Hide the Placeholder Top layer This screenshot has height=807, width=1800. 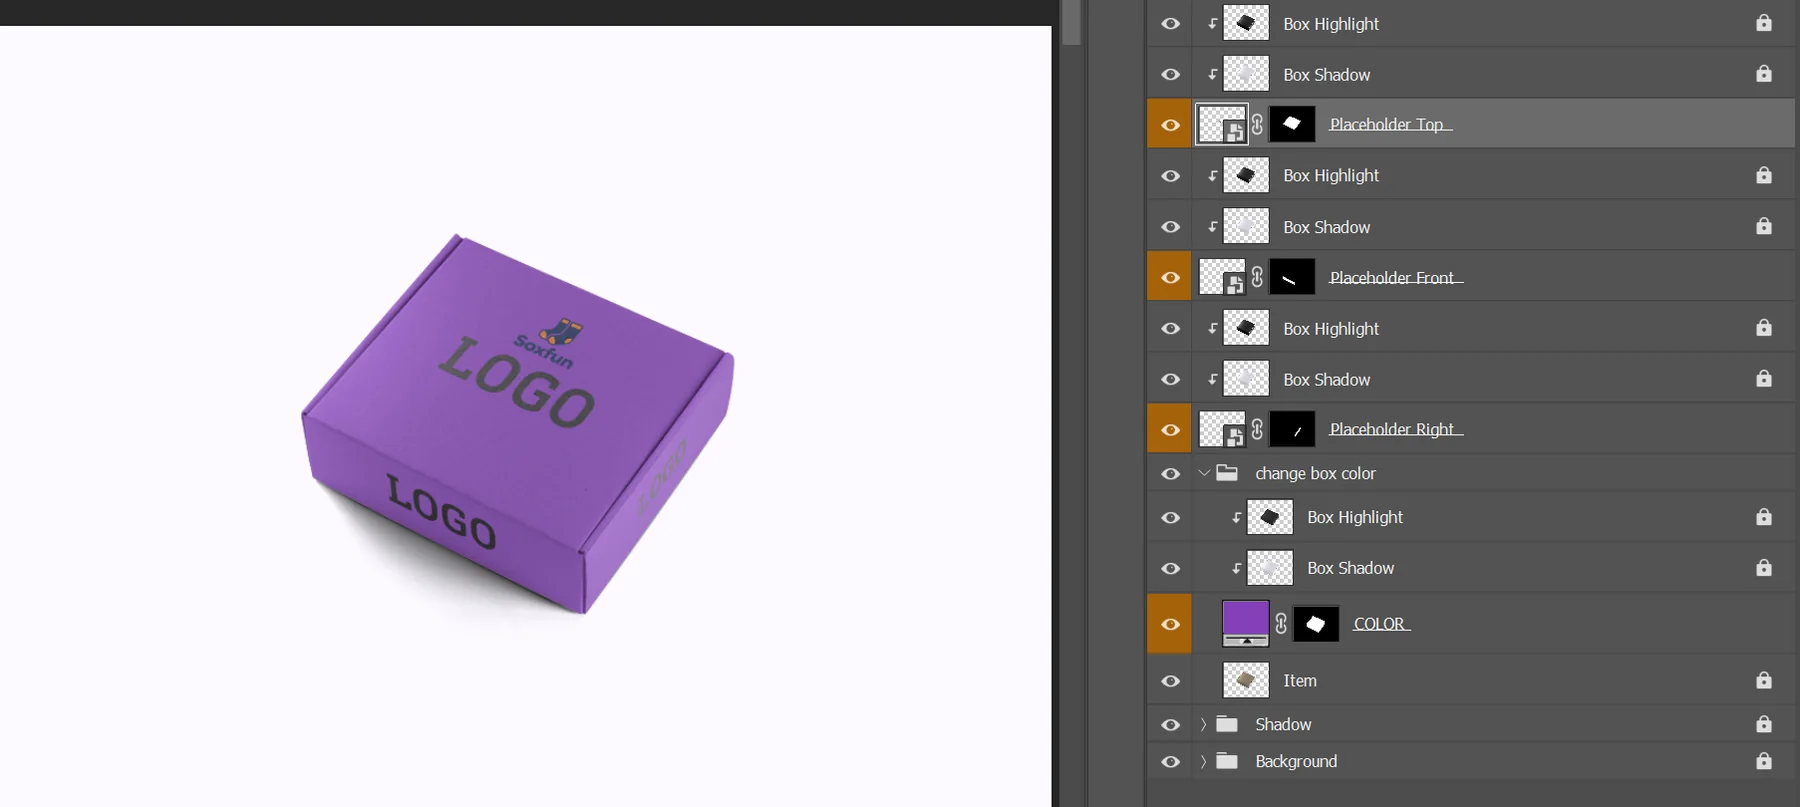(1170, 125)
